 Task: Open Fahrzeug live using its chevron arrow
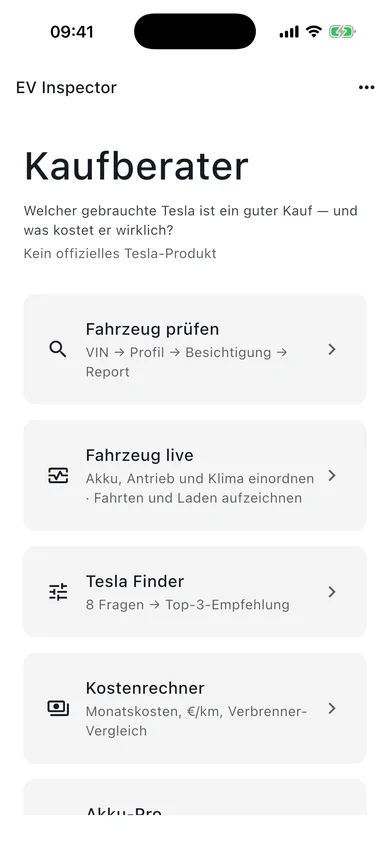pyautogui.click(x=332, y=475)
